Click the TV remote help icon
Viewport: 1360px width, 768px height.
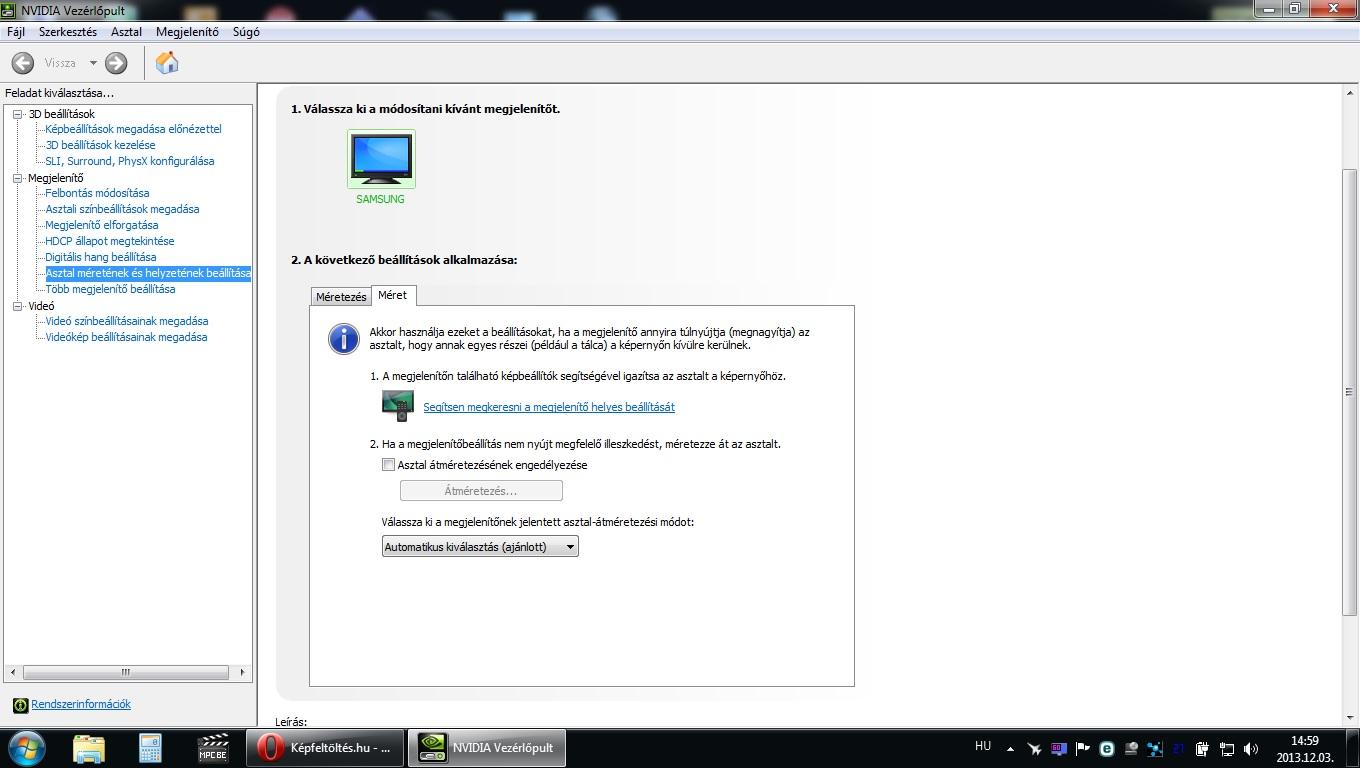(x=397, y=406)
